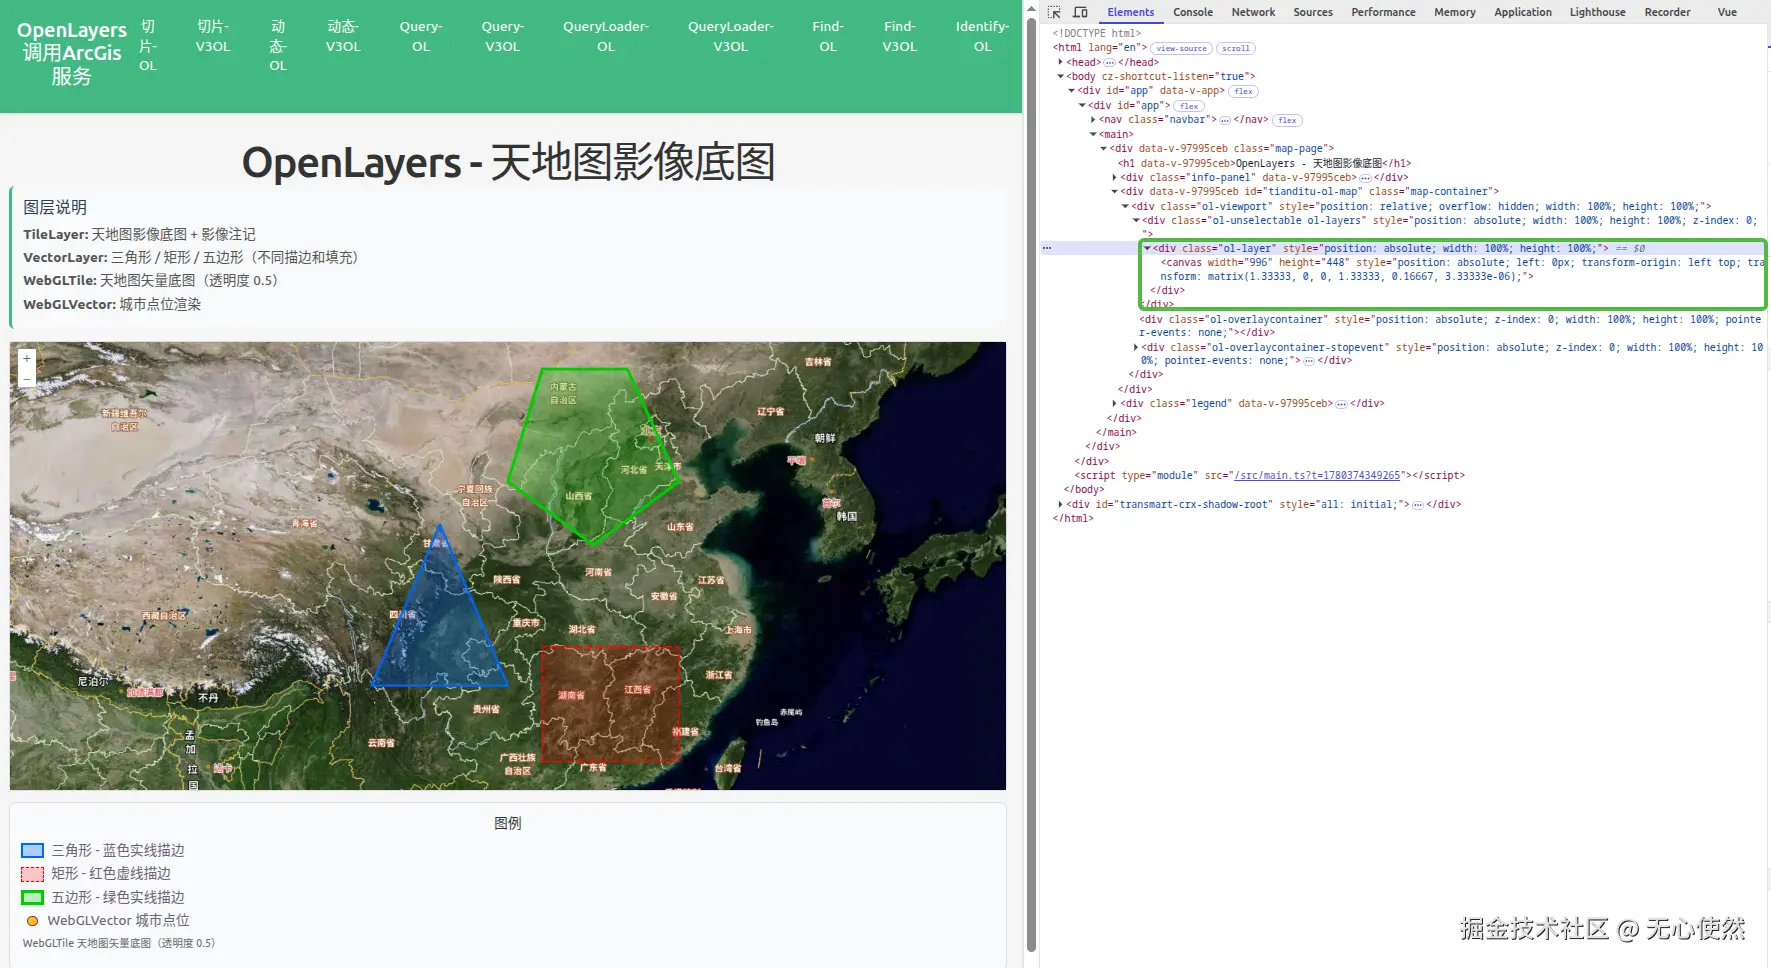Activate the inspect element picker icon
The height and width of the screenshot is (968, 1771).
coord(1054,12)
